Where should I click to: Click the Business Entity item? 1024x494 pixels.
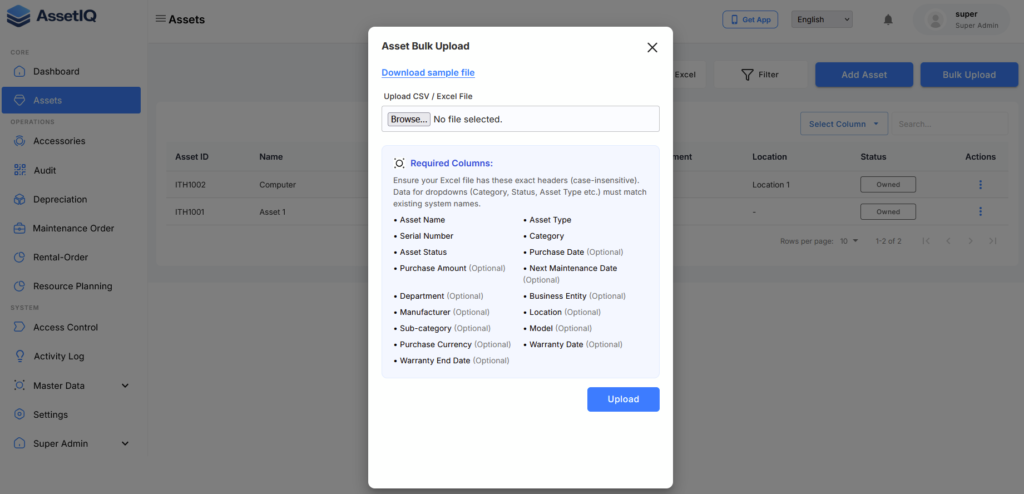click(x=575, y=296)
